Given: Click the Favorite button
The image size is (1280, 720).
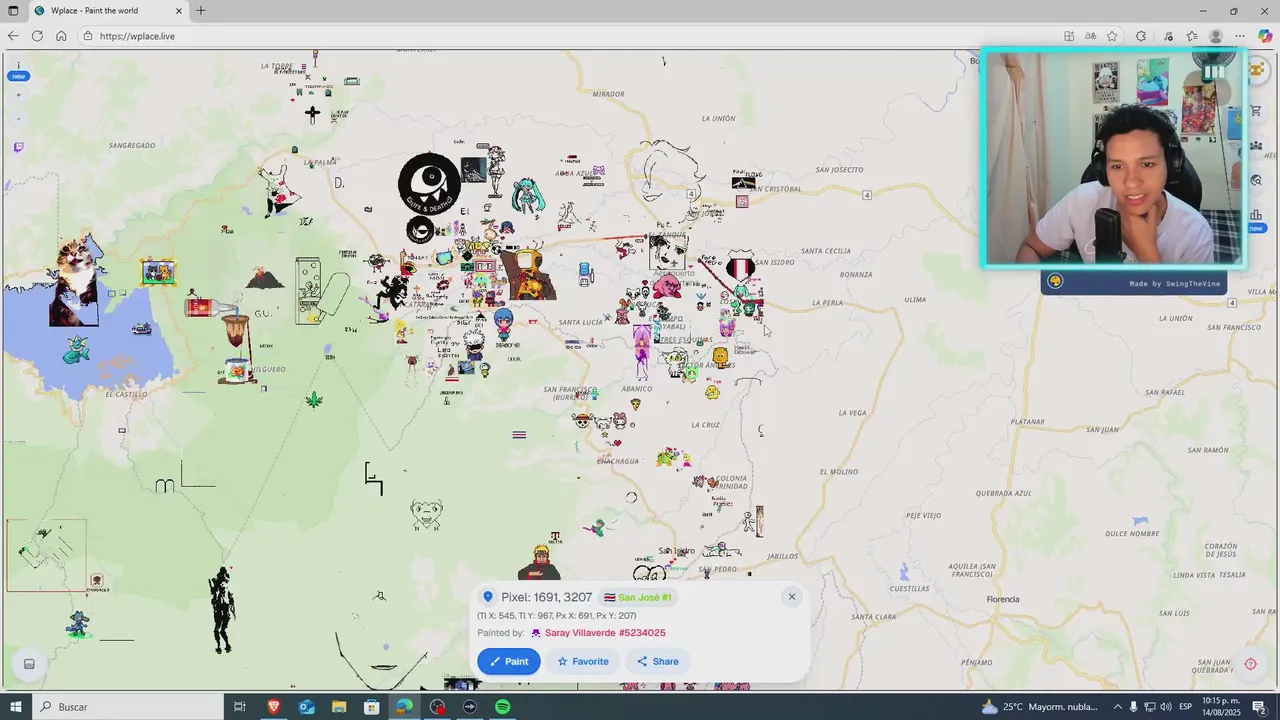Looking at the screenshot, I should [x=583, y=661].
